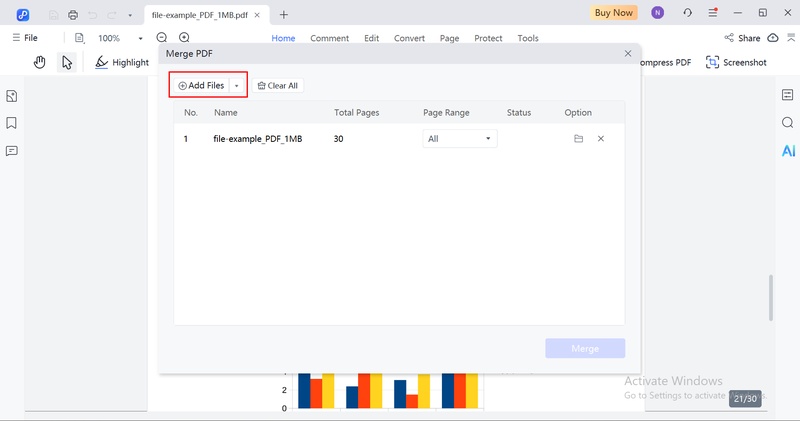Open the thumbnails panel icon in left sidebar
The width and height of the screenshot is (800, 421).
tap(12, 96)
